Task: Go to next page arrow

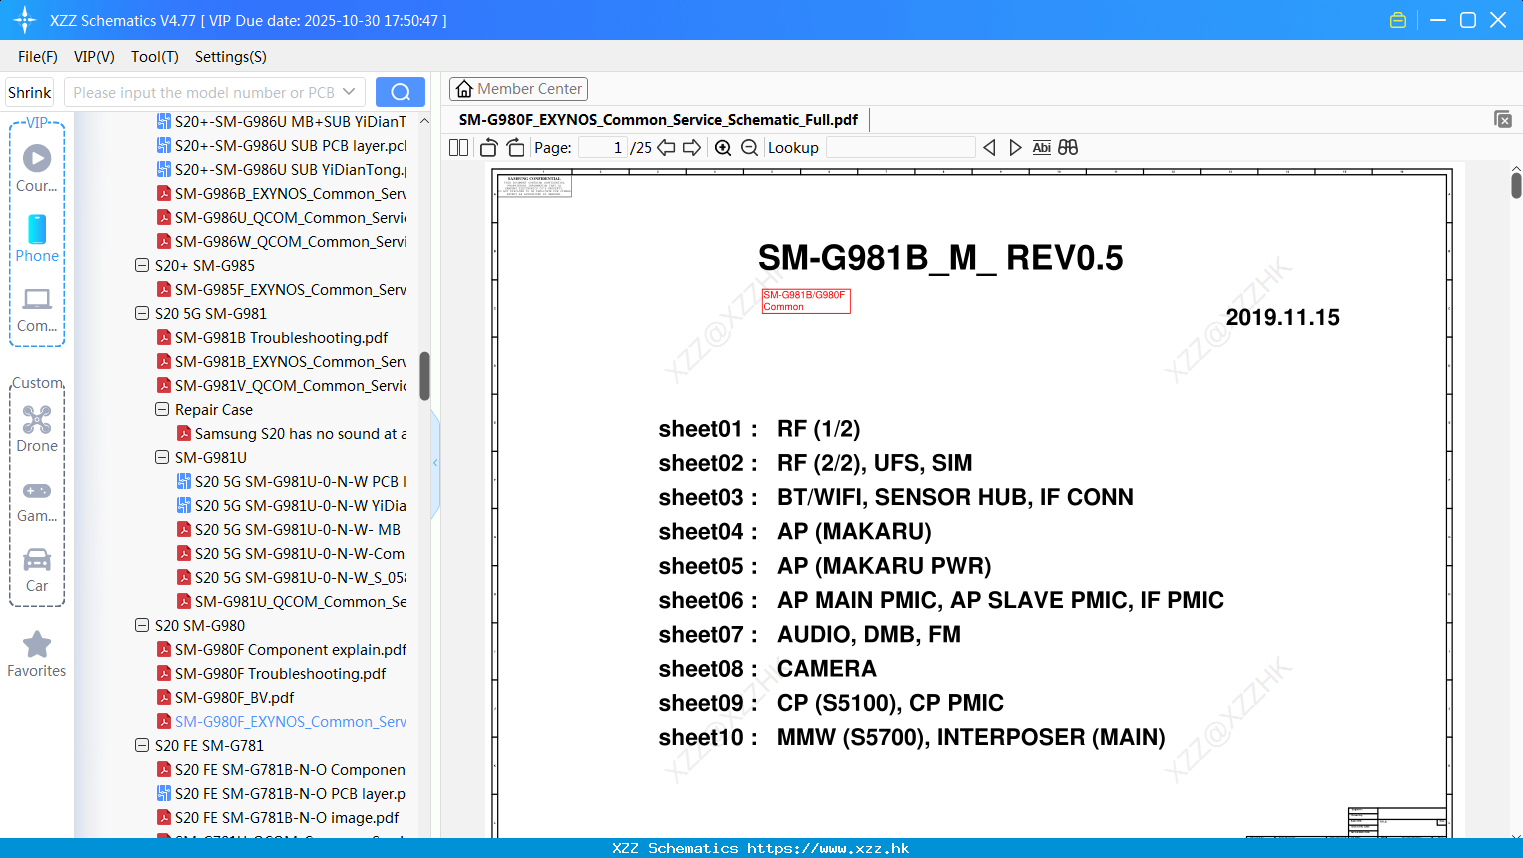Action: [x=692, y=148]
